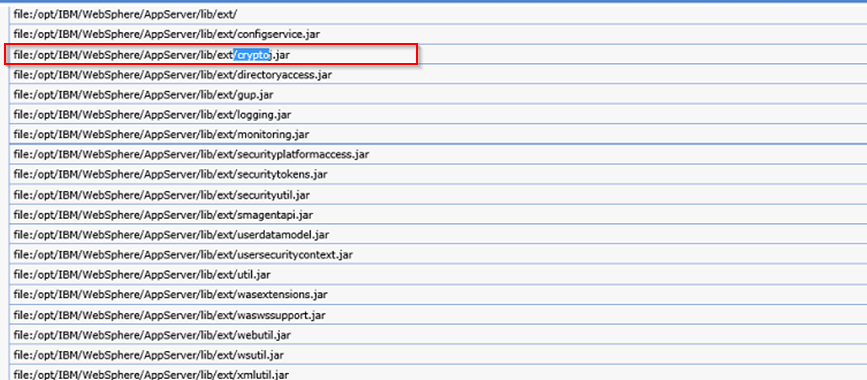Click the webutil.jar entry

tap(438, 335)
